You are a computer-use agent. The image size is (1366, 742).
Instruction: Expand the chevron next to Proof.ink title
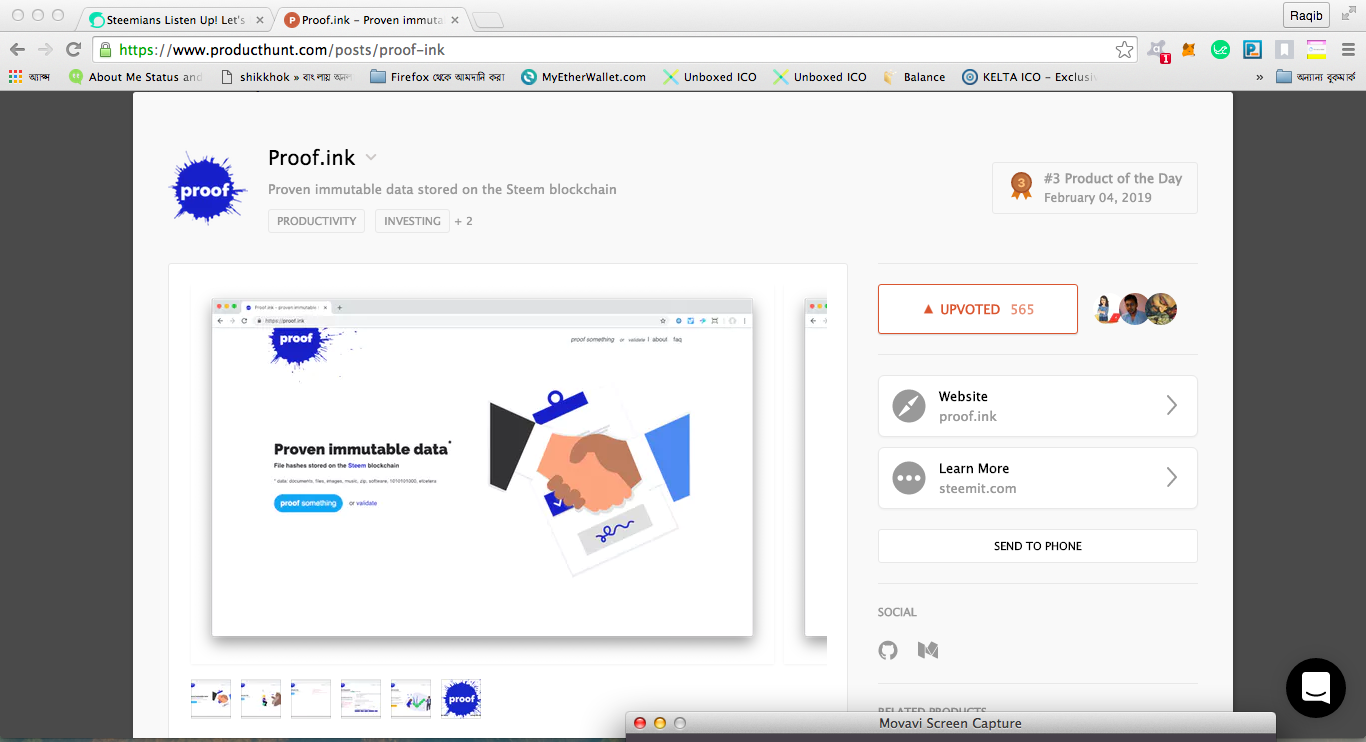(370, 157)
